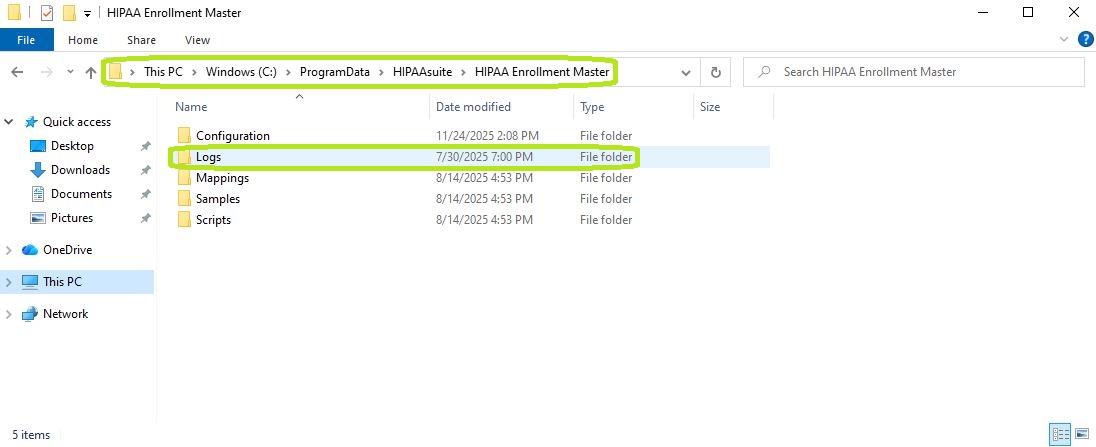Open the File ribbon tab

coord(26,40)
